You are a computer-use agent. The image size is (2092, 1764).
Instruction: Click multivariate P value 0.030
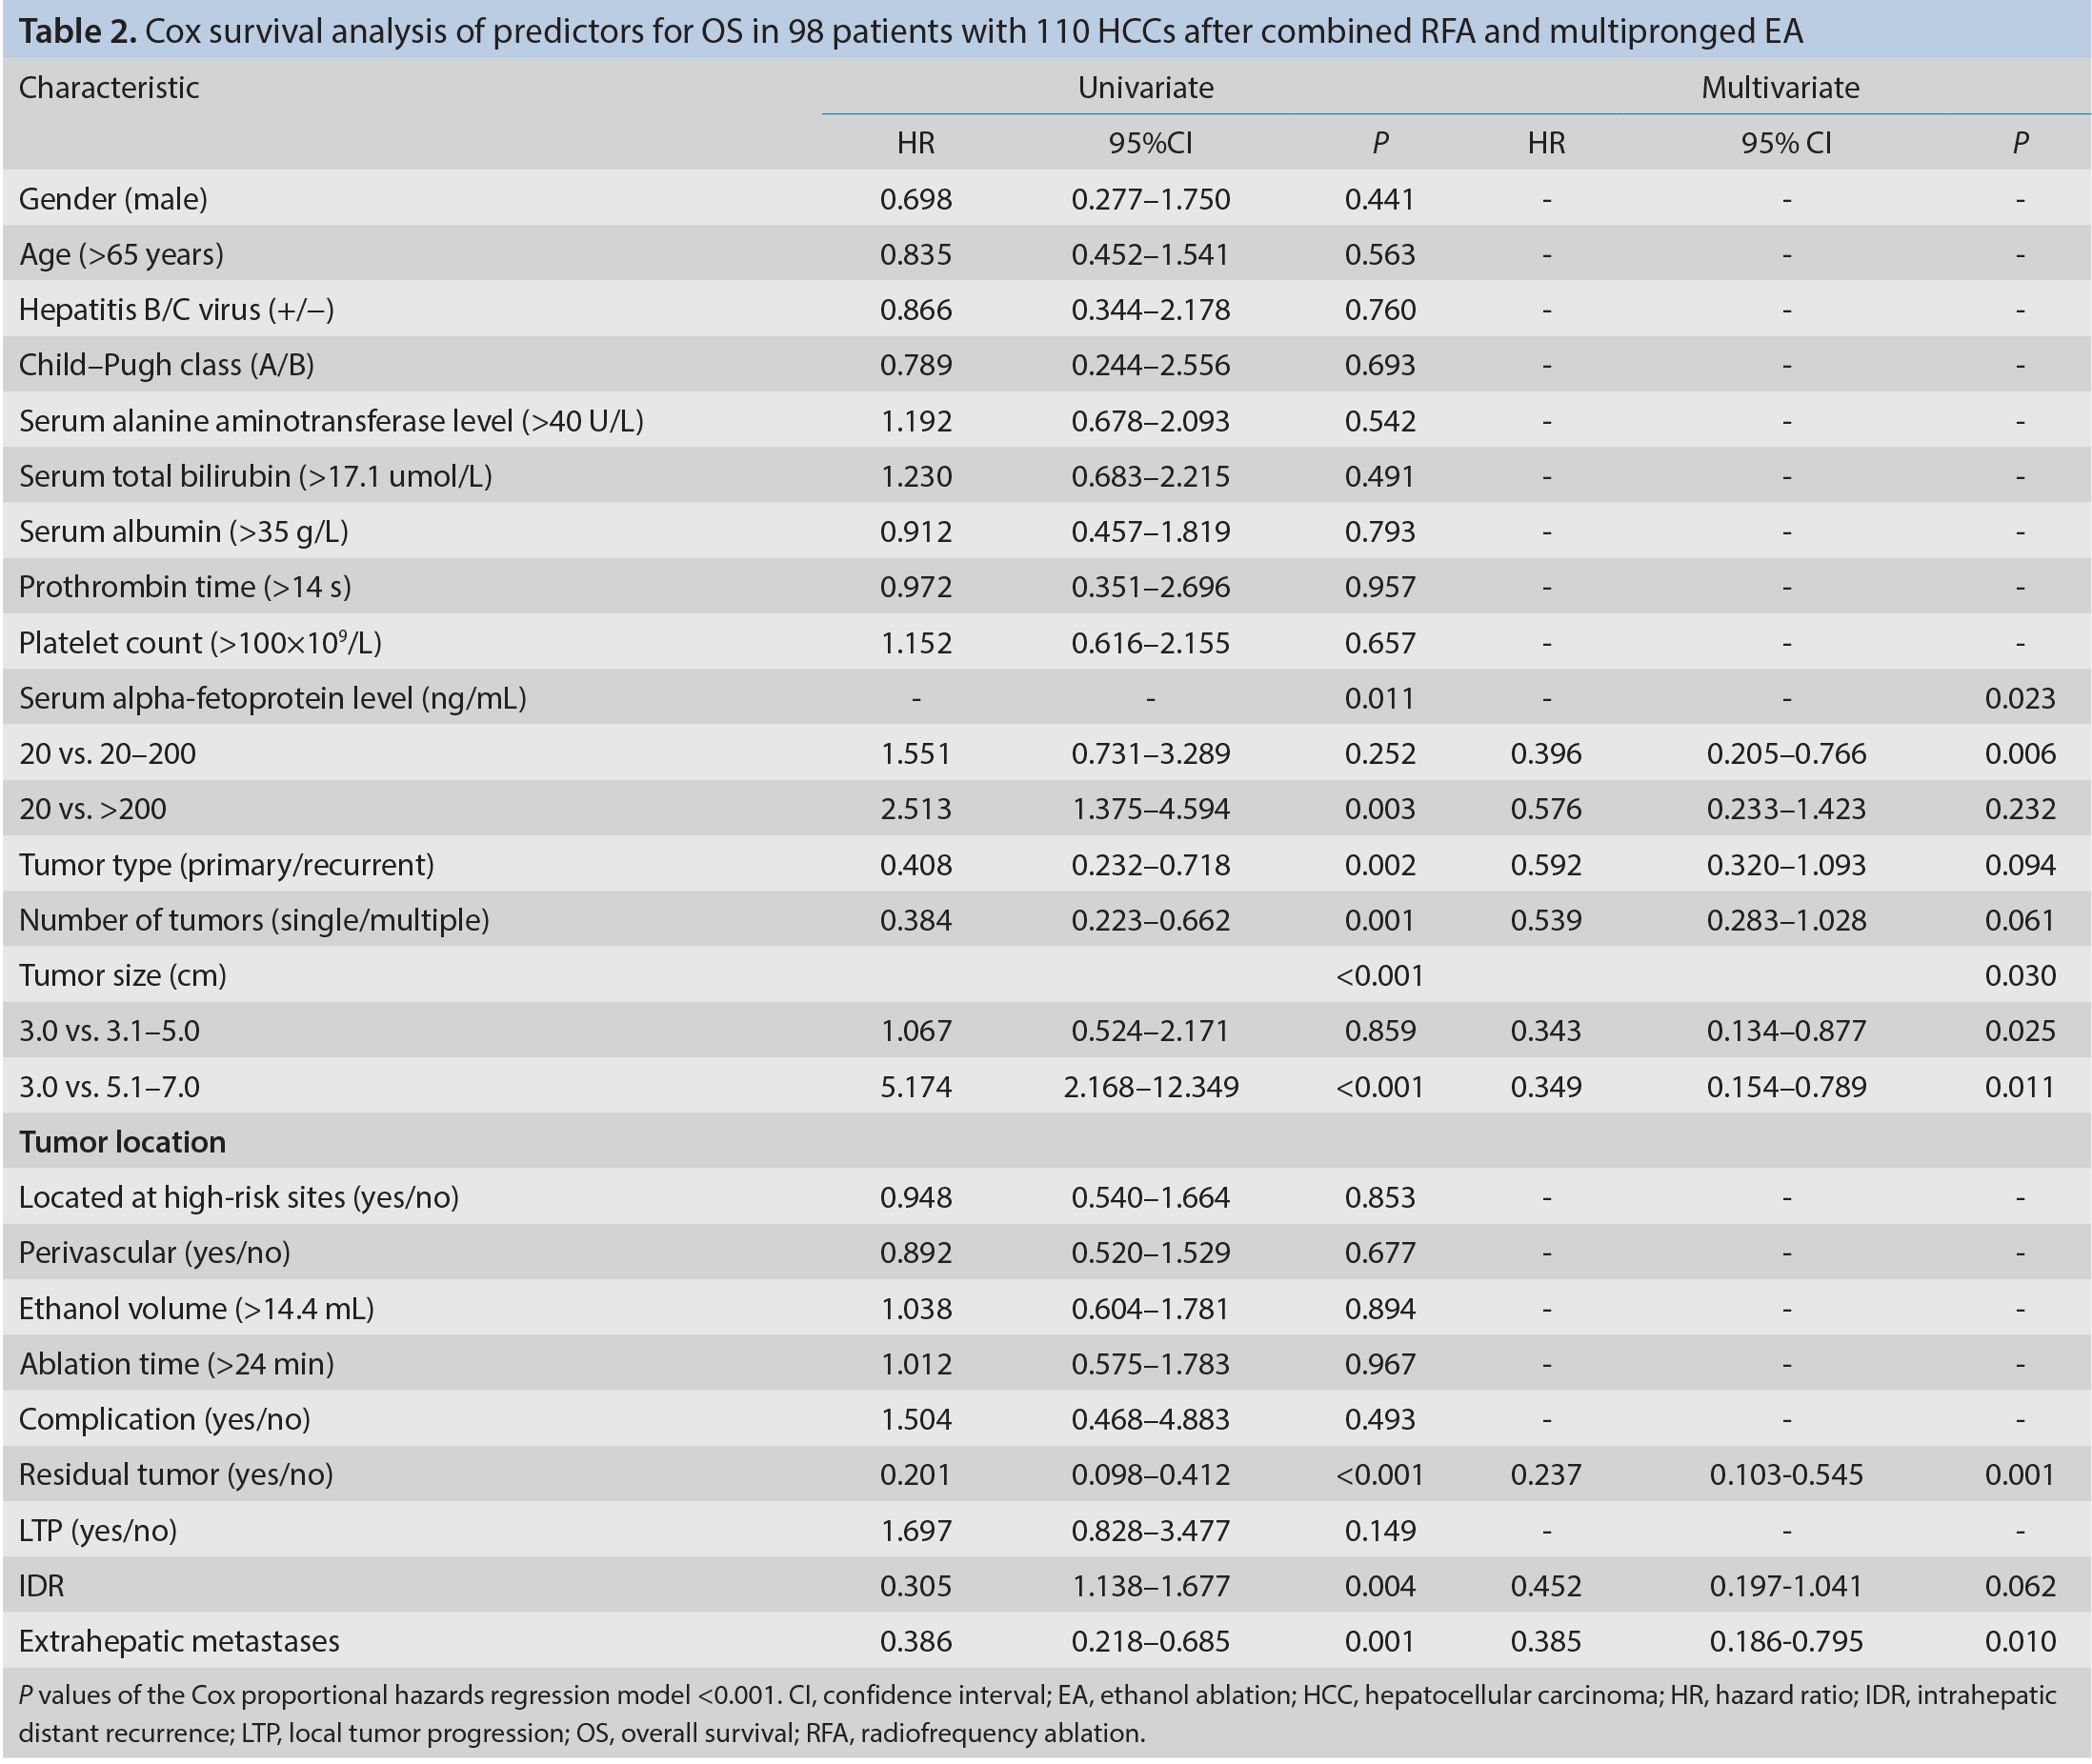pos(2020,975)
